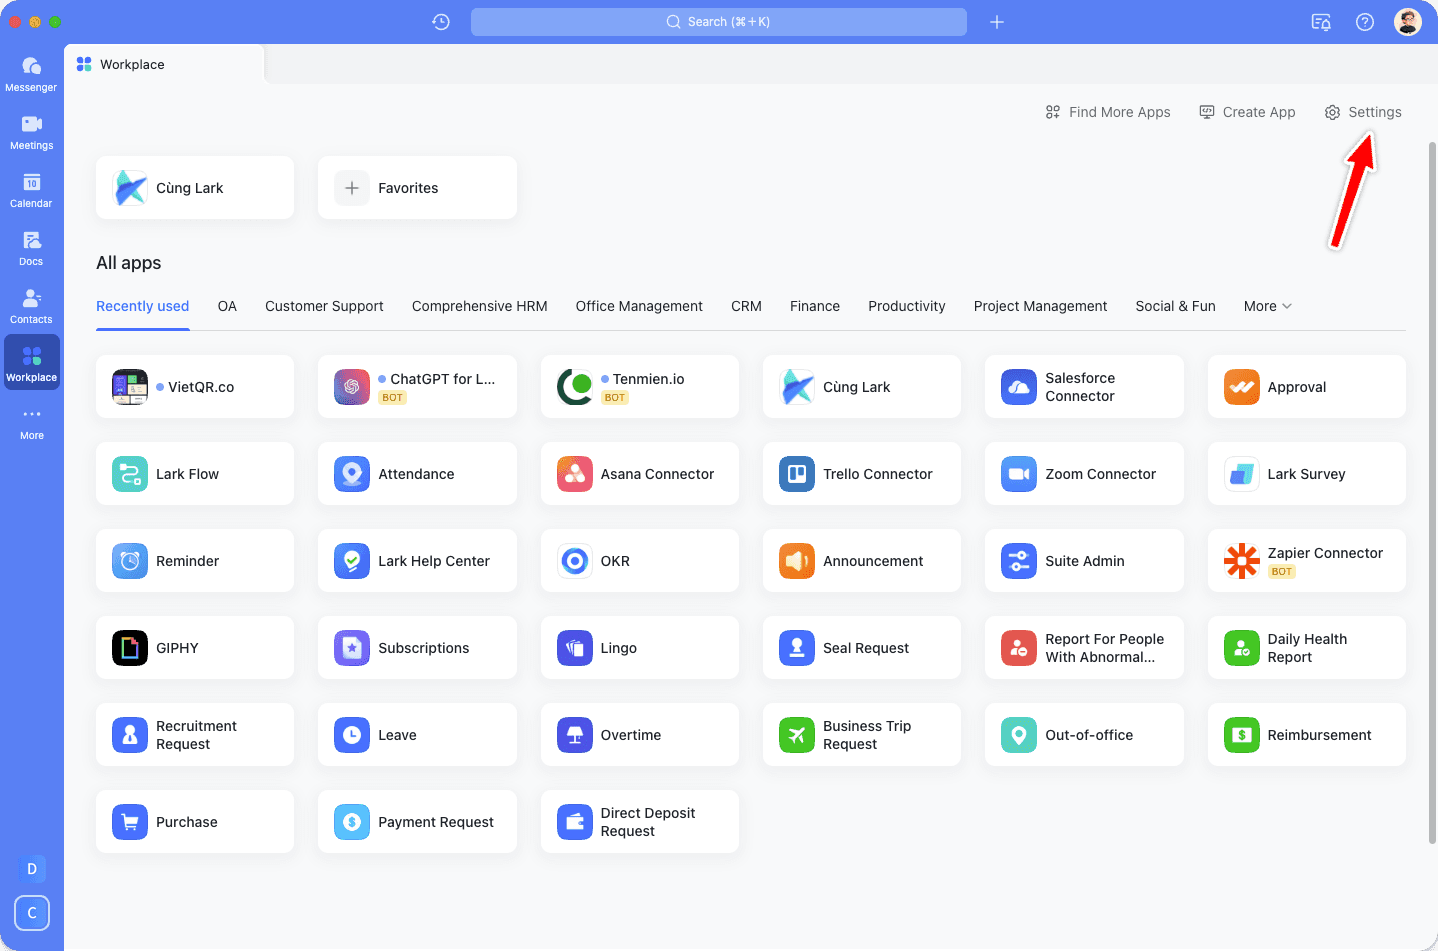The width and height of the screenshot is (1438, 951).
Task: Click the help question mark icon
Action: (x=1364, y=22)
